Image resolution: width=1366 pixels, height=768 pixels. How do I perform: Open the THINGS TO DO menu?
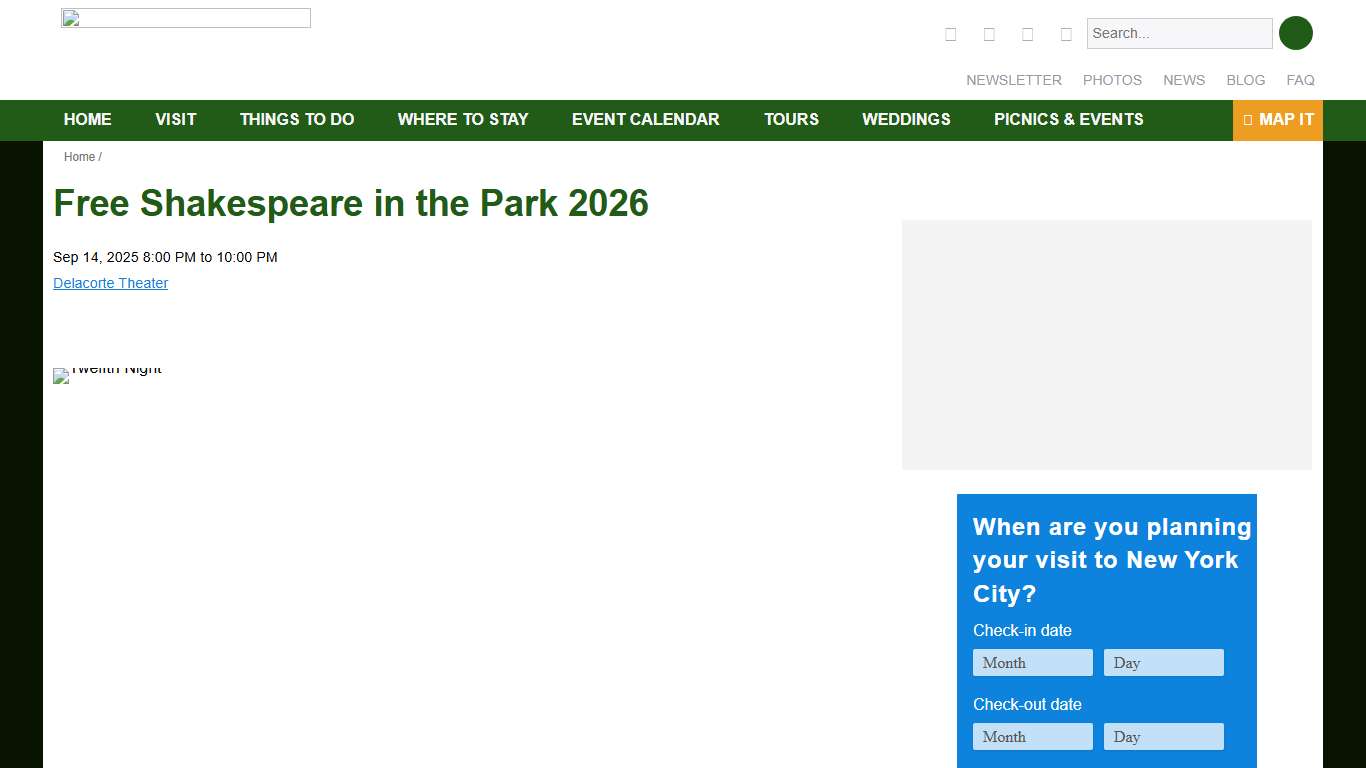(x=297, y=120)
